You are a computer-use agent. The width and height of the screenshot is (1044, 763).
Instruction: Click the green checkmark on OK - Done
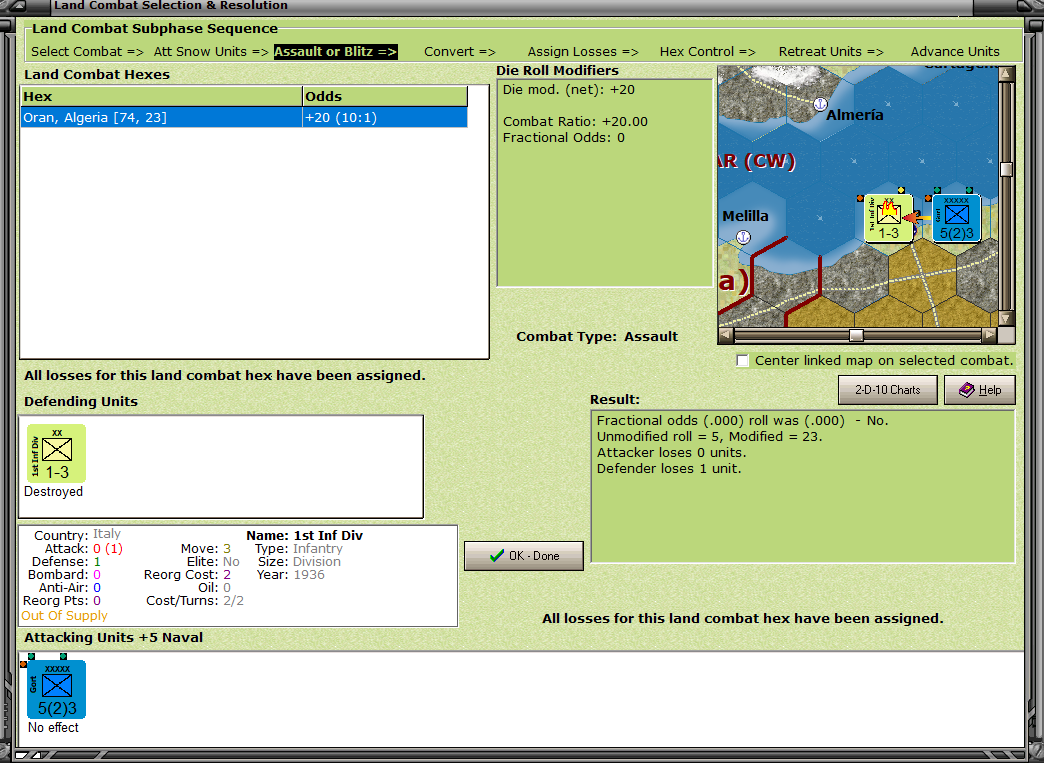[x=497, y=555]
